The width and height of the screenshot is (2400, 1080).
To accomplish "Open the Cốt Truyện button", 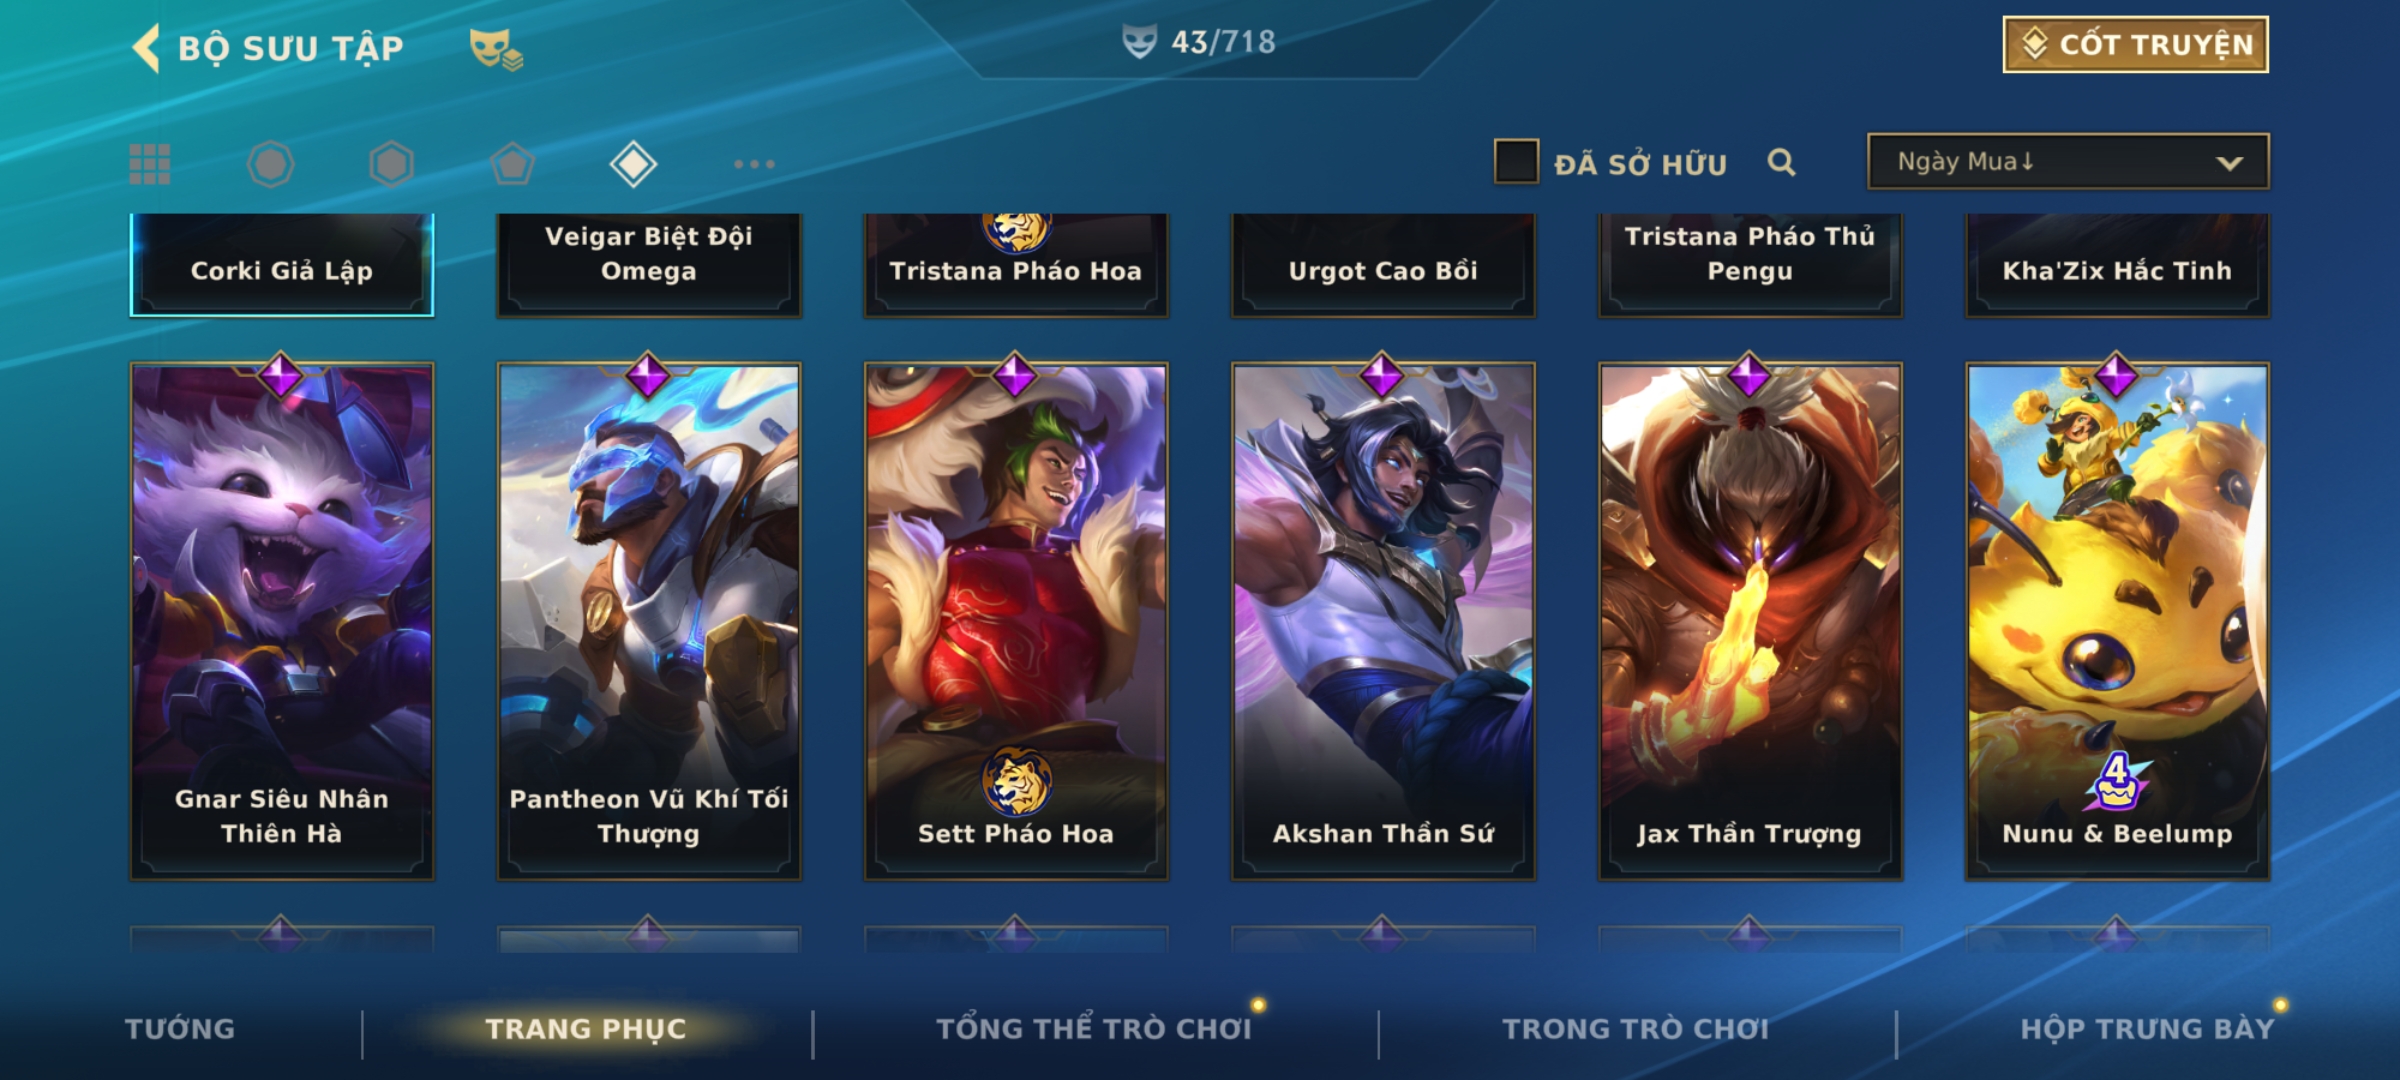I will (x=2135, y=44).
